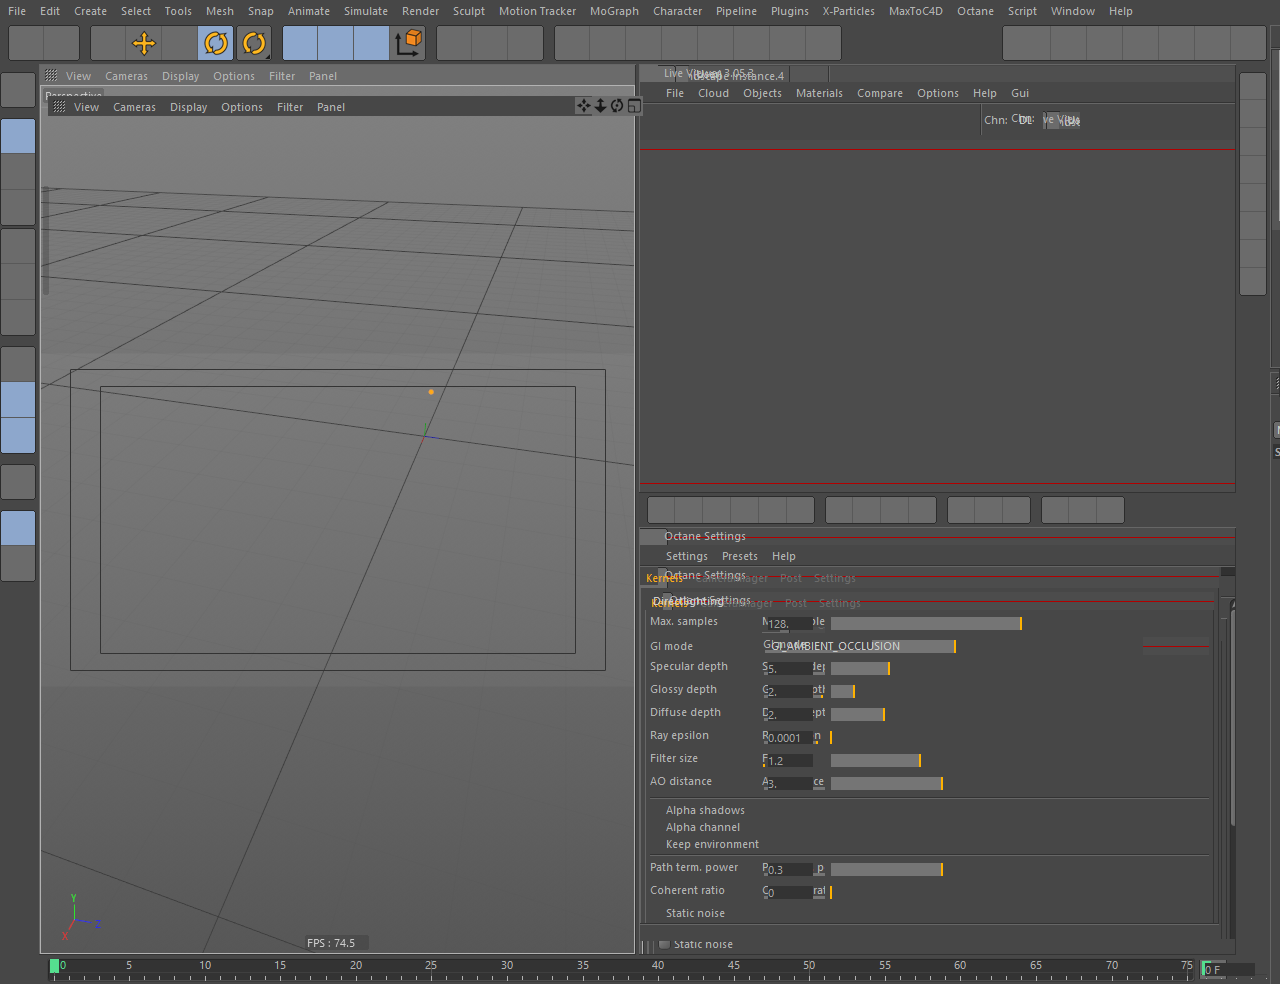Open the Render menu

(x=421, y=11)
